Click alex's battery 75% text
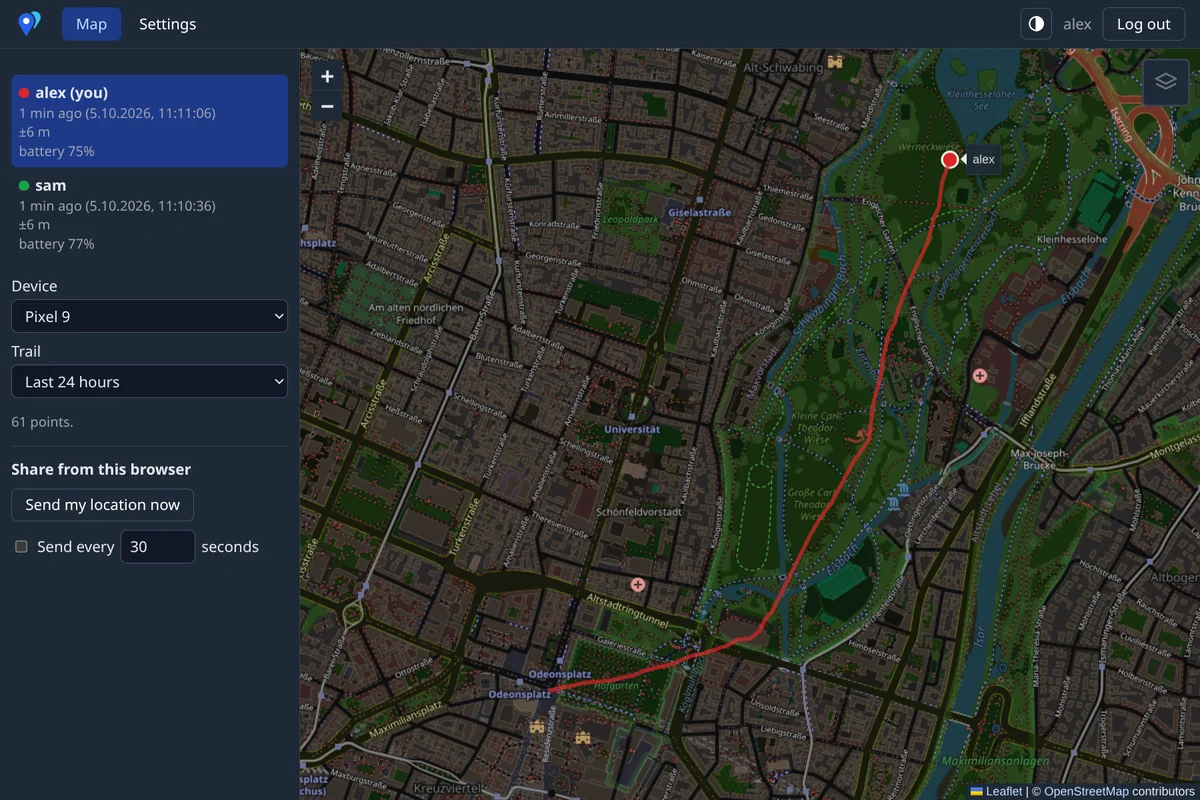1200x800 pixels. 57,151
